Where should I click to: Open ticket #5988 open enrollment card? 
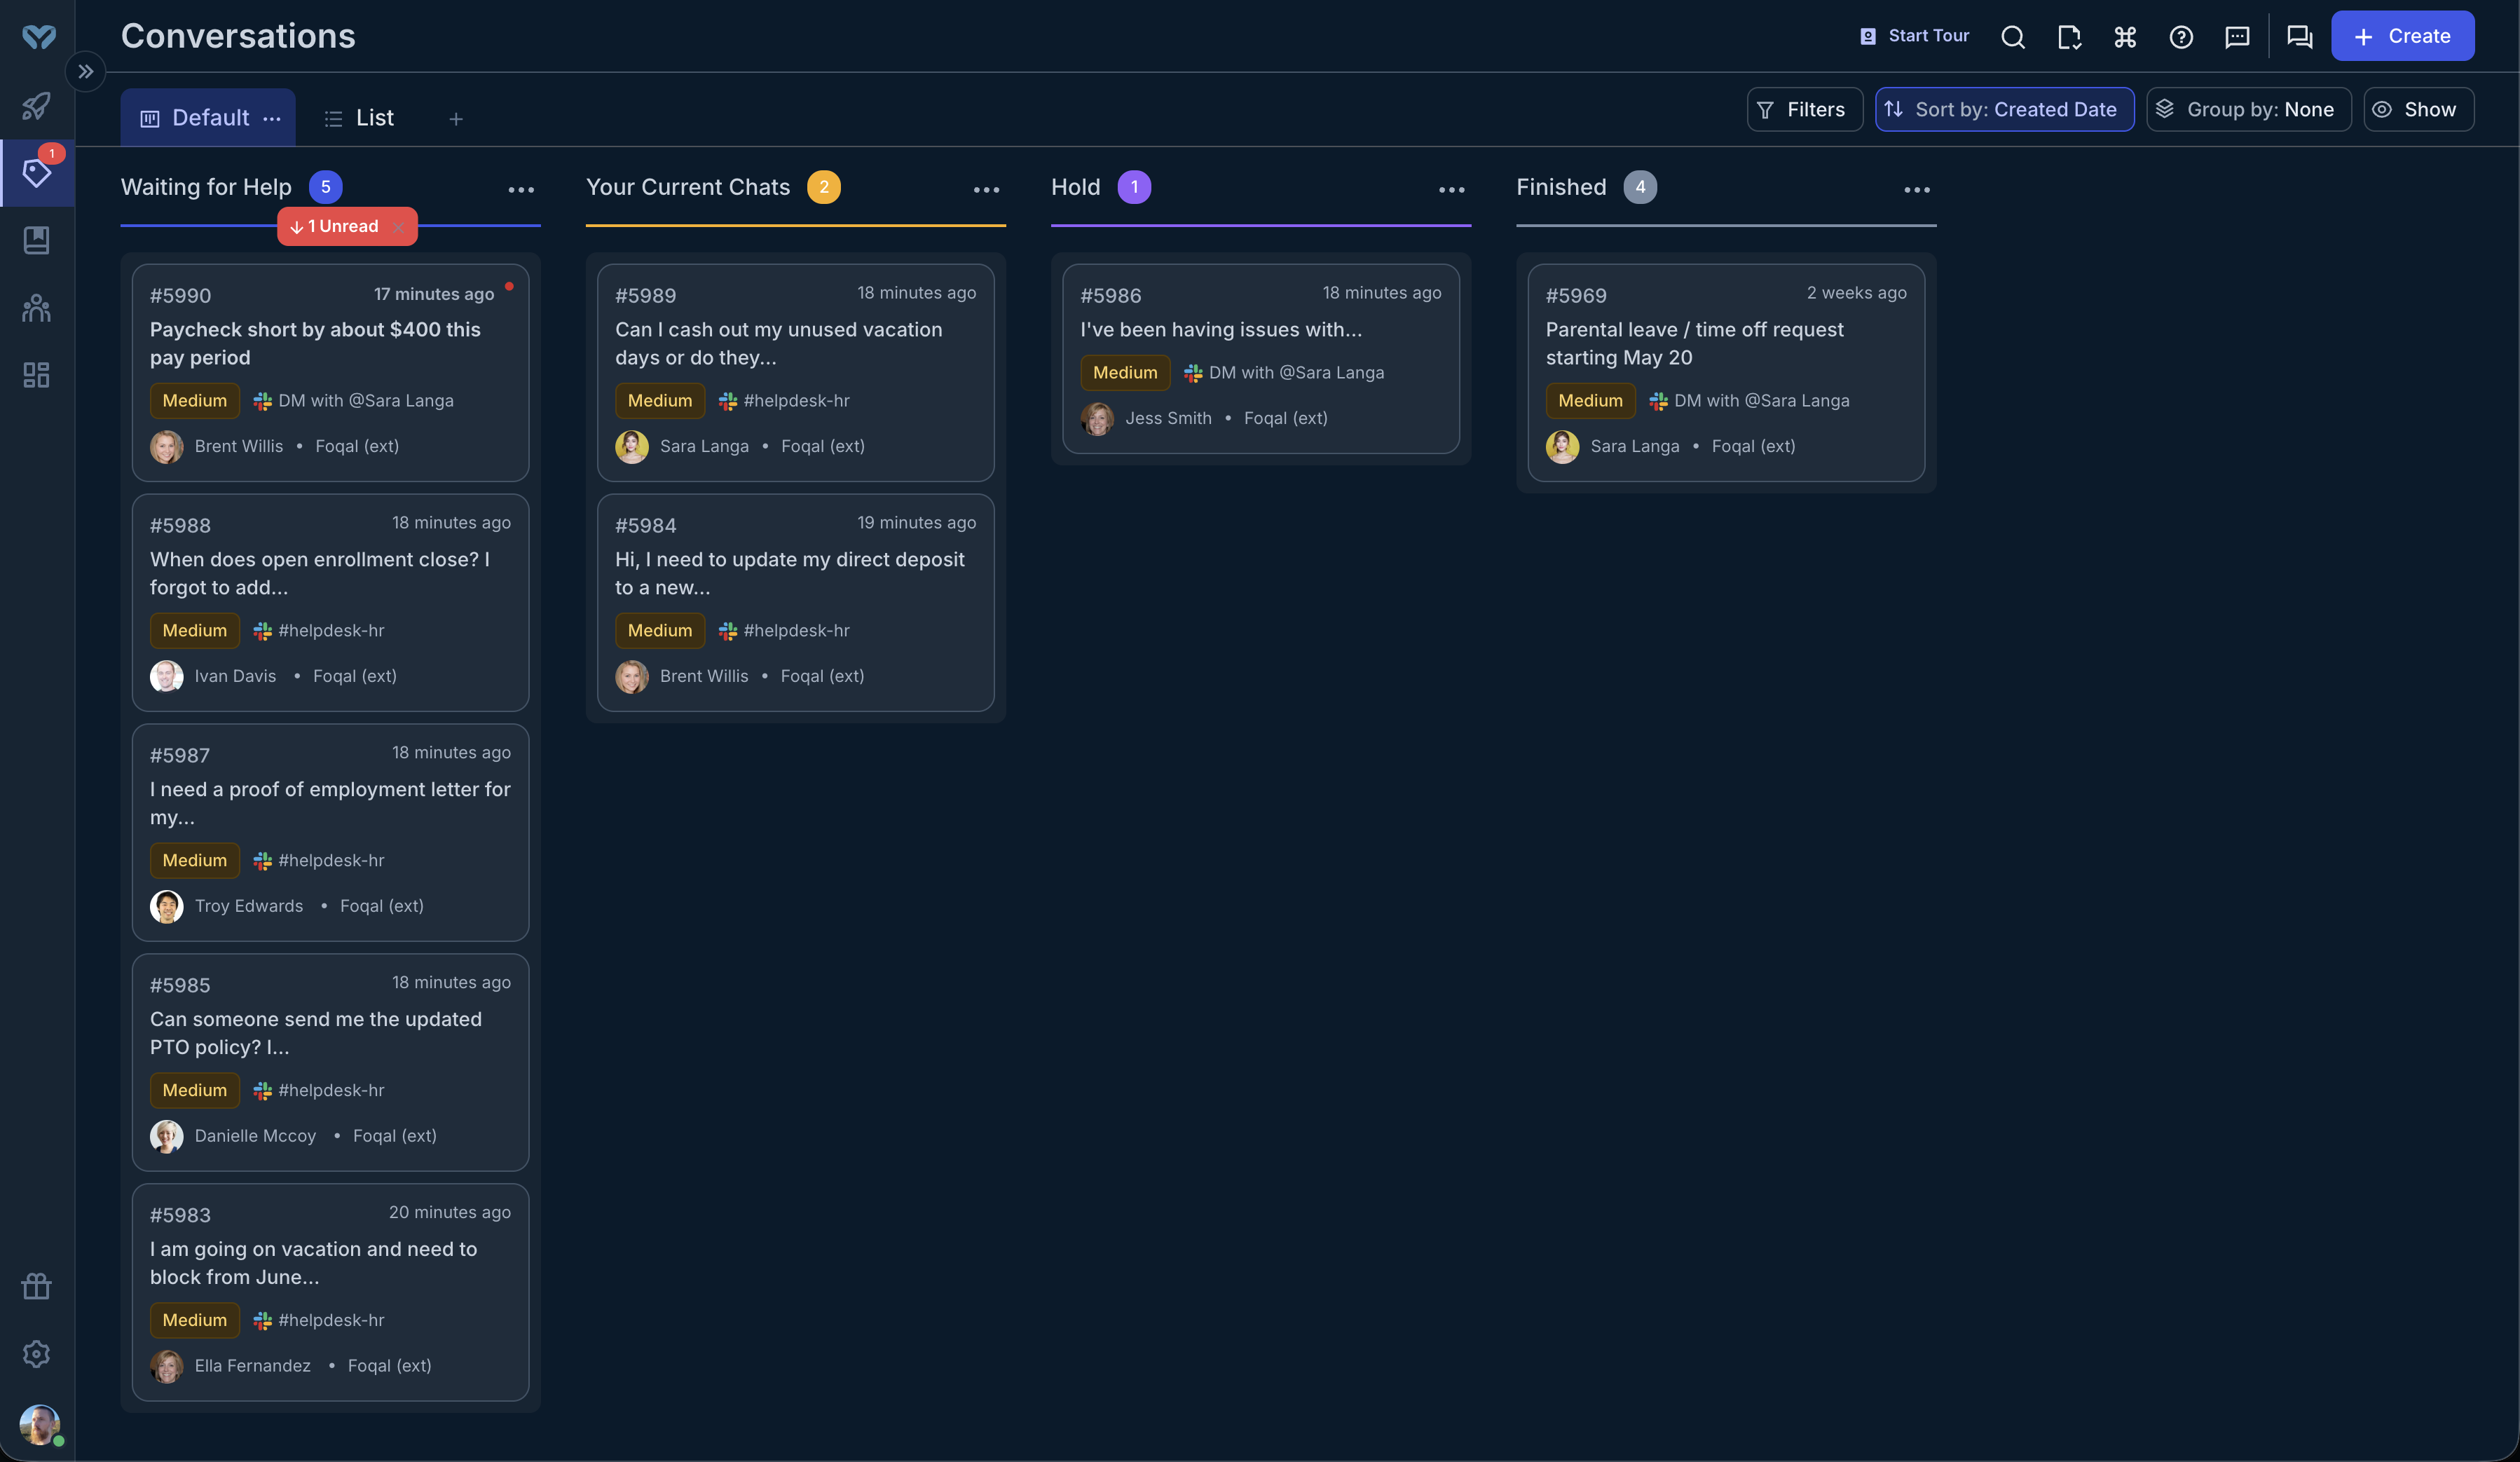pyautogui.click(x=330, y=602)
